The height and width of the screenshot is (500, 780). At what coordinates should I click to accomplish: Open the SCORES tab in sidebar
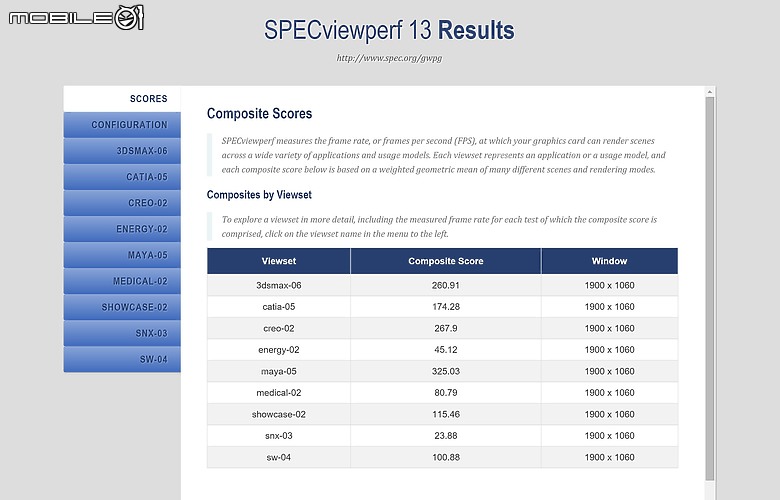pyautogui.click(x=122, y=99)
